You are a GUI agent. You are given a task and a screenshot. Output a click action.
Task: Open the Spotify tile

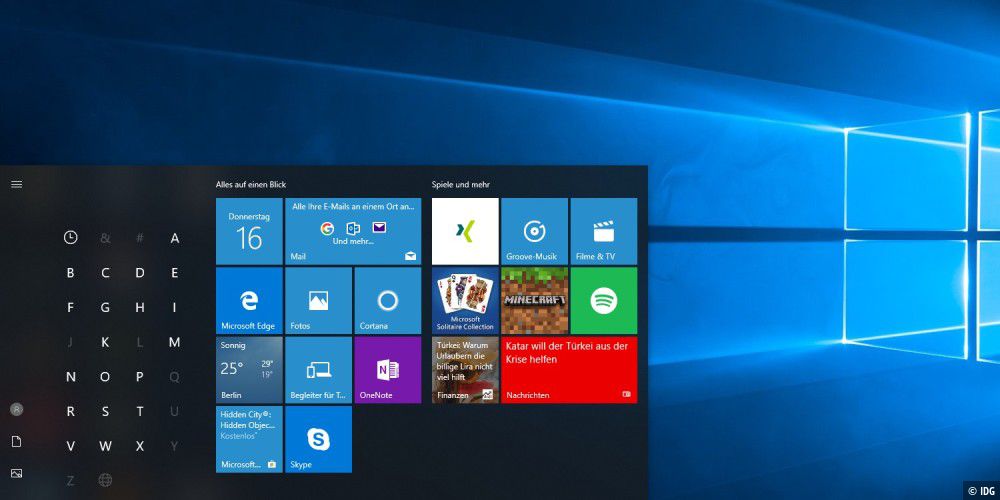point(603,300)
